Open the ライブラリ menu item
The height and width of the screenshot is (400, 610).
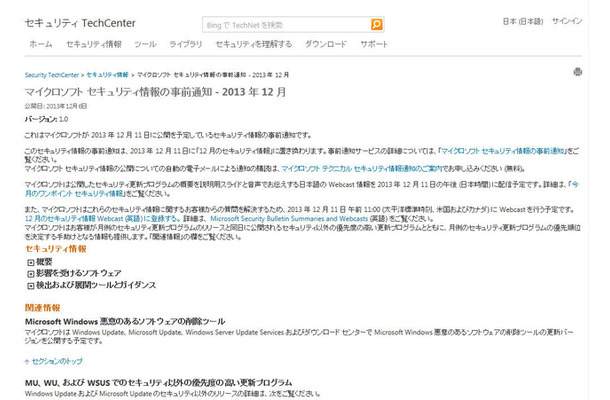[186, 44]
